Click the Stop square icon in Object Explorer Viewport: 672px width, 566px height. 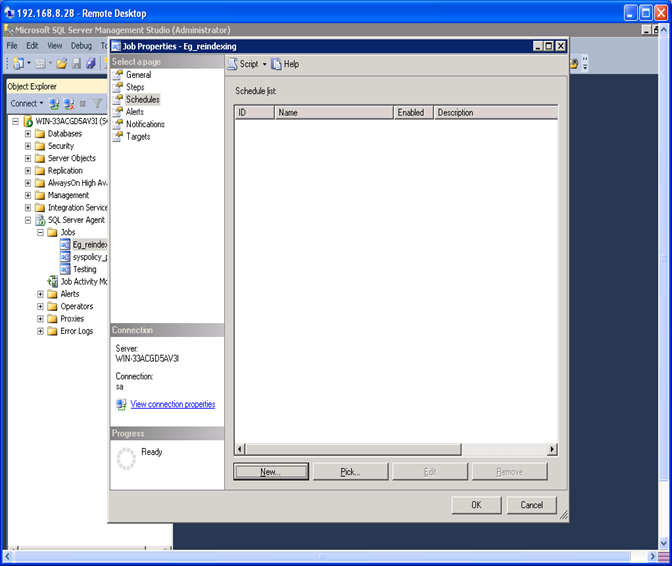pos(83,104)
